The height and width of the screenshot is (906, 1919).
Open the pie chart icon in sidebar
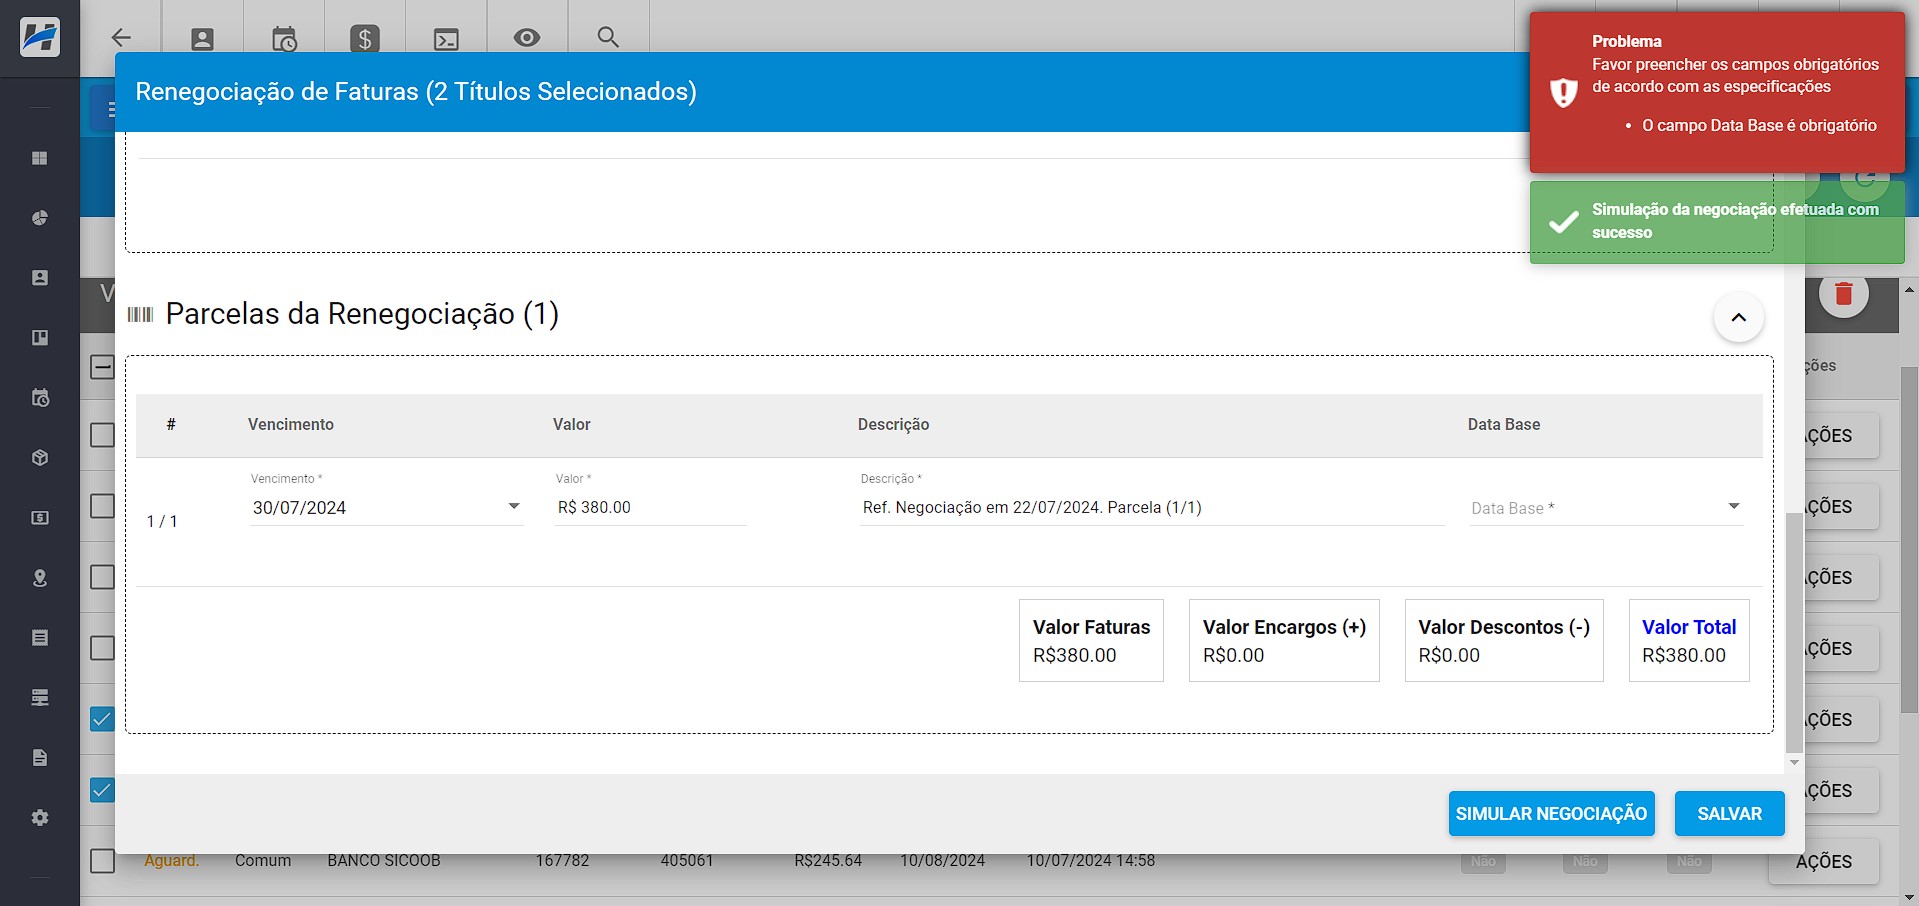coord(40,218)
